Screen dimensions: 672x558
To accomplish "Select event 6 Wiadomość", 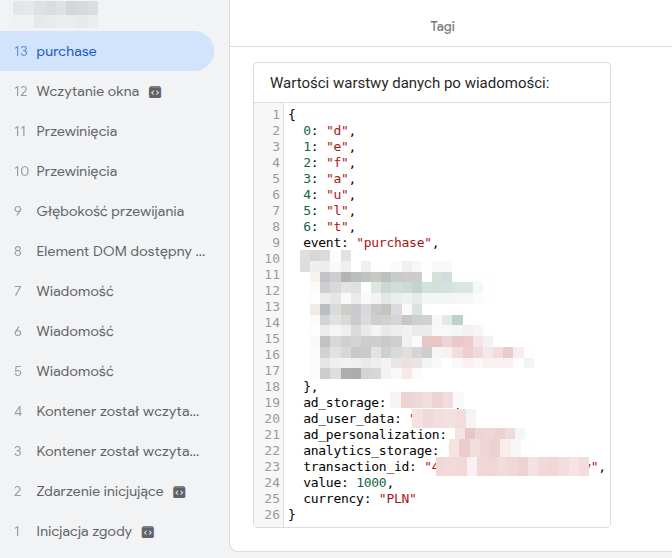I will (75, 331).
